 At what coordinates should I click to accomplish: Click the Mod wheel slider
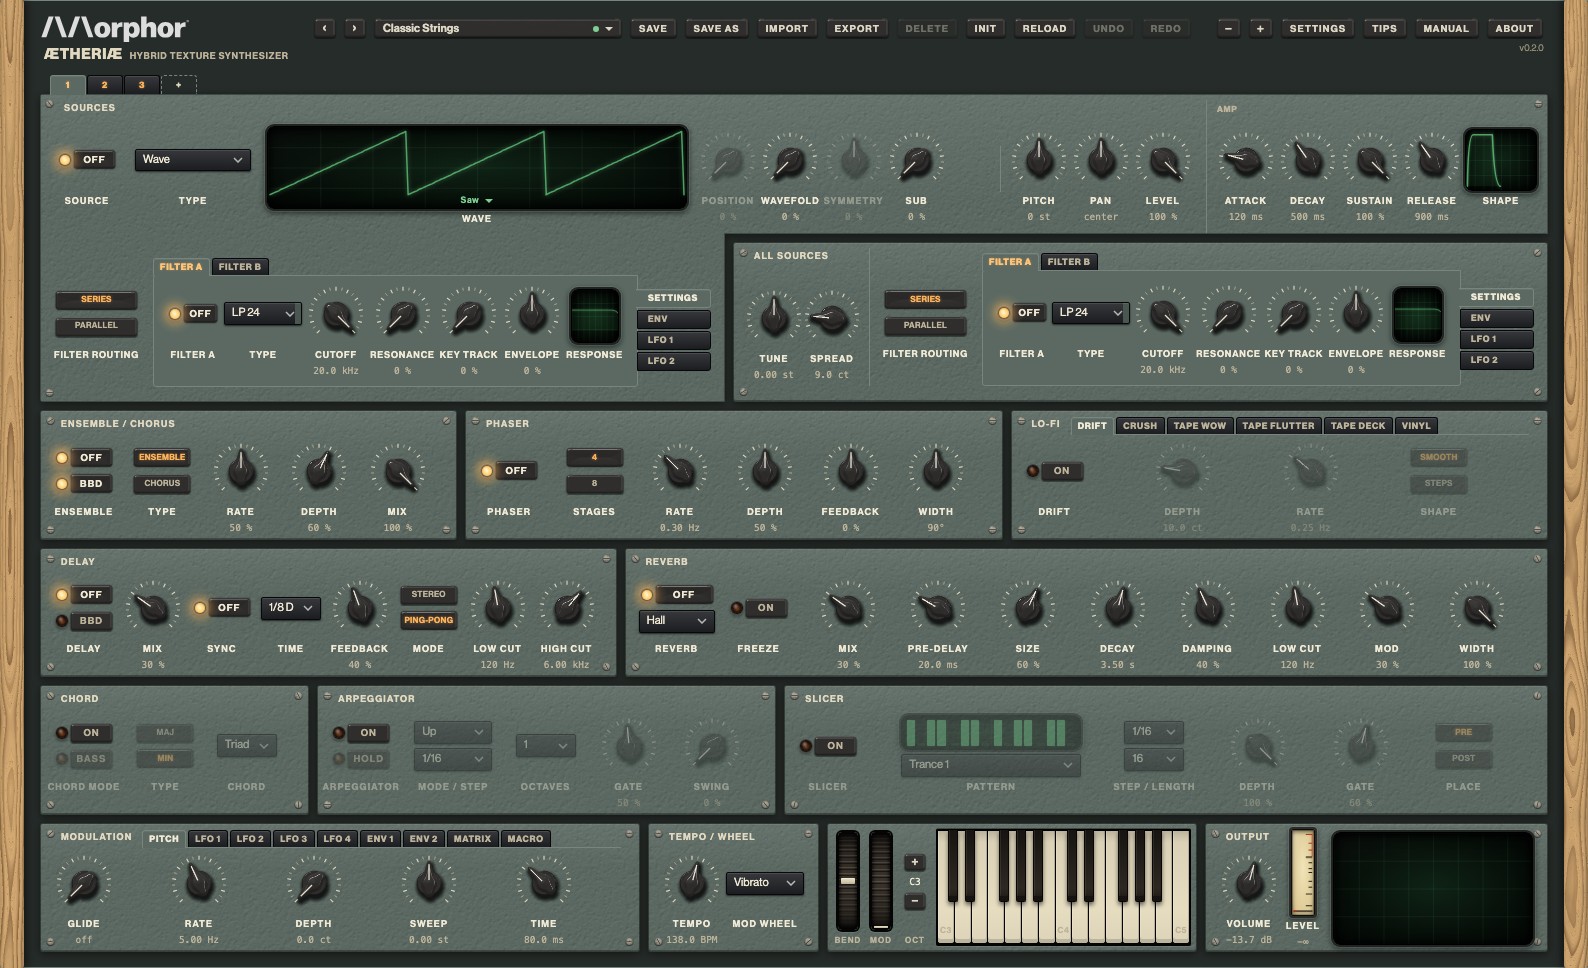click(x=880, y=880)
